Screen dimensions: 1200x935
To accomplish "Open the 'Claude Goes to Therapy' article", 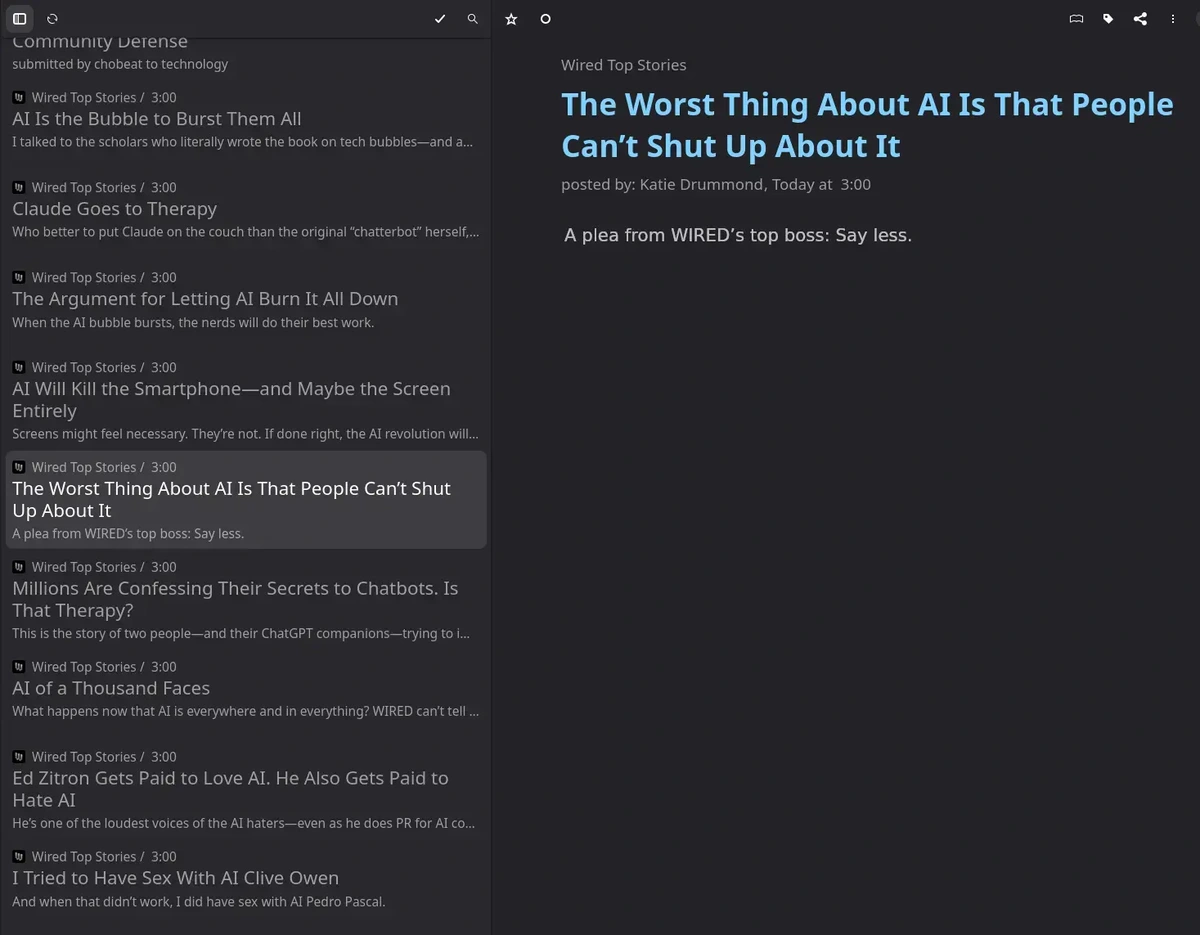I will click(115, 209).
